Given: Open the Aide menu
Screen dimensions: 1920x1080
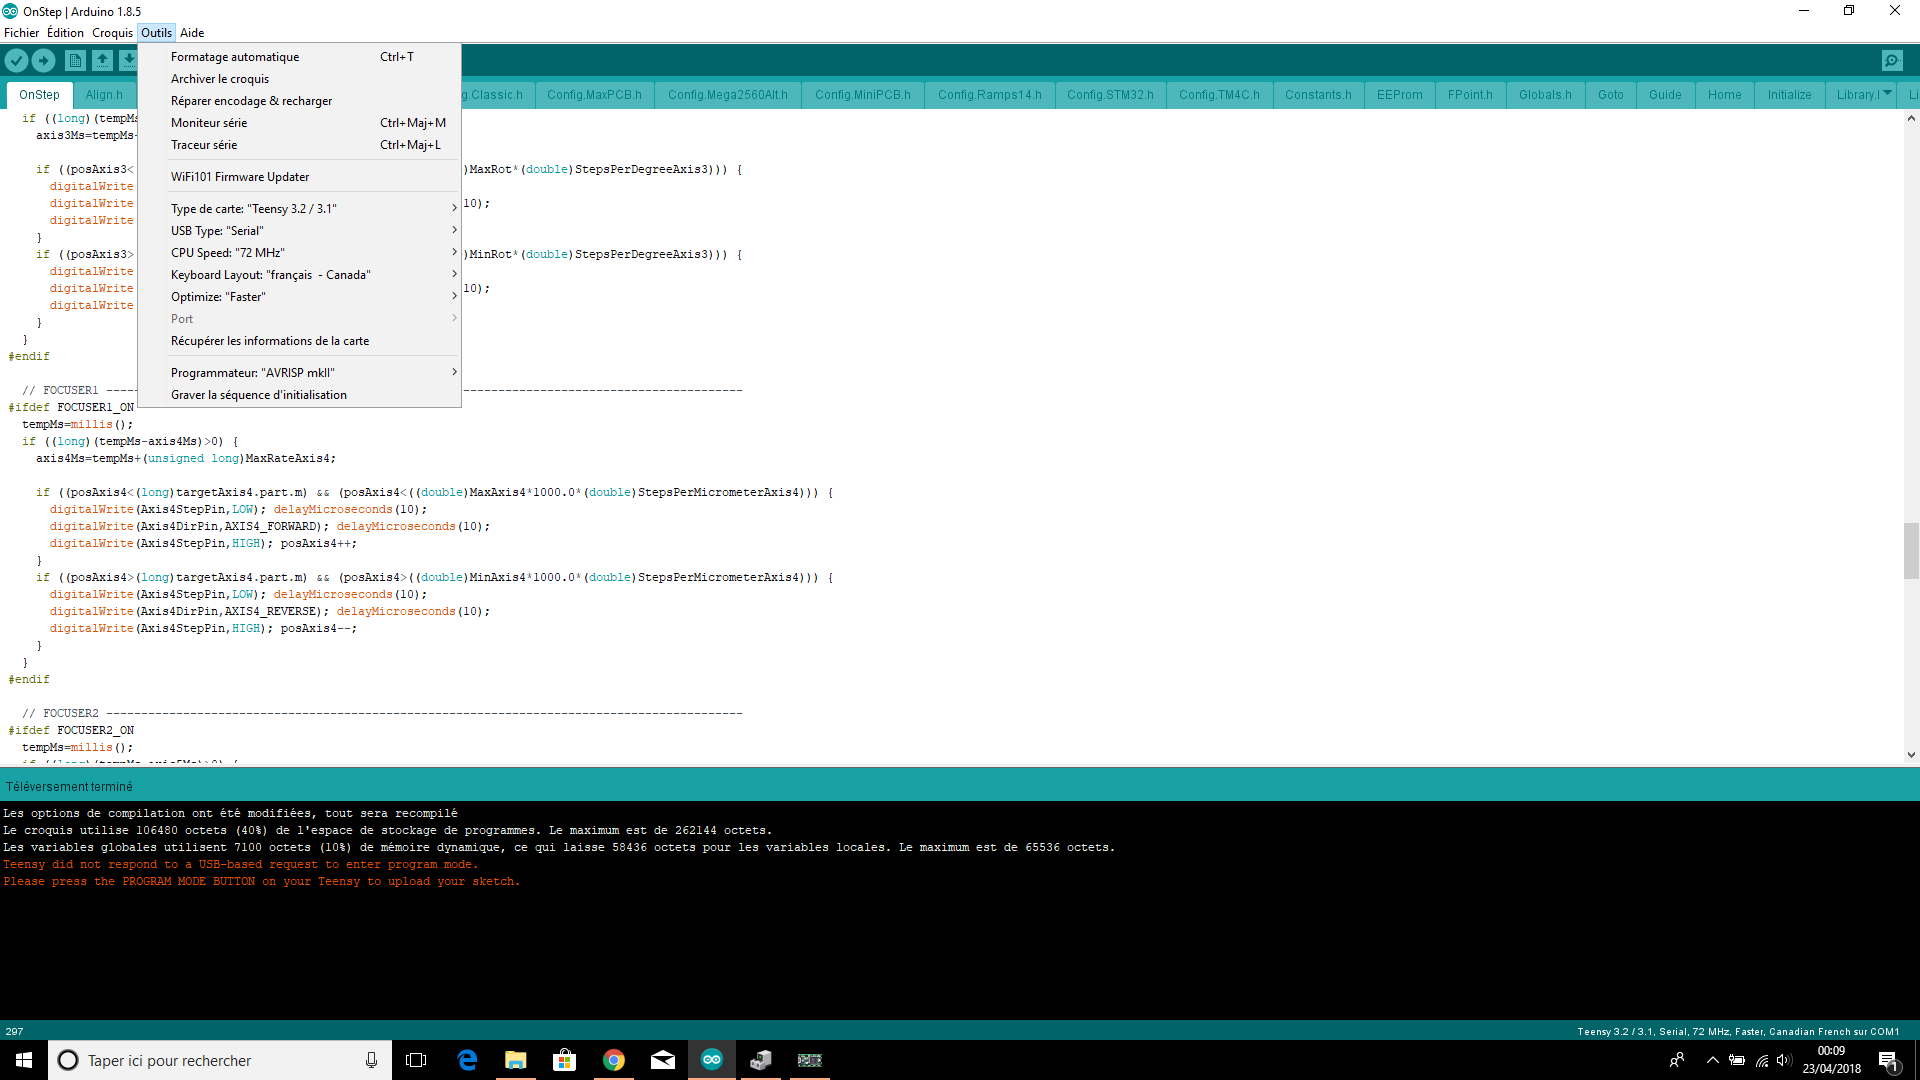Looking at the screenshot, I should (x=192, y=33).
